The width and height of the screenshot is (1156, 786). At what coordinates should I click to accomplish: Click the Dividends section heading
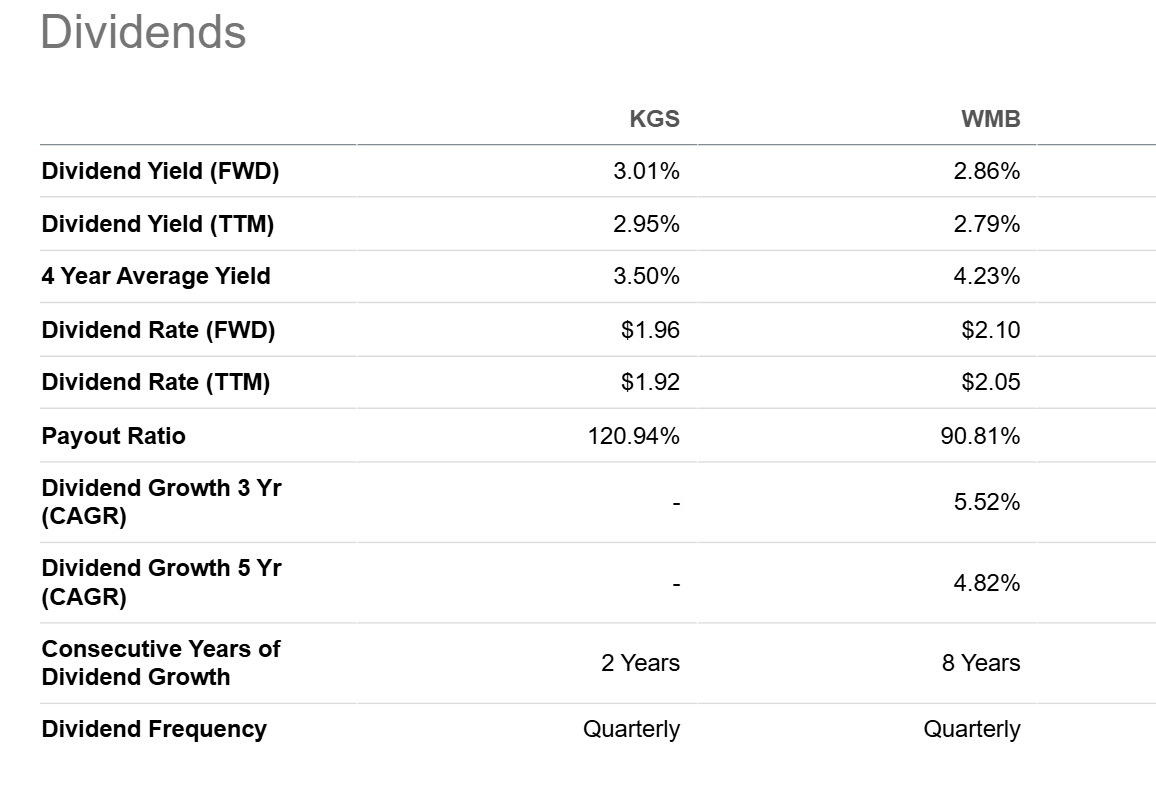[x=143, y=32]
